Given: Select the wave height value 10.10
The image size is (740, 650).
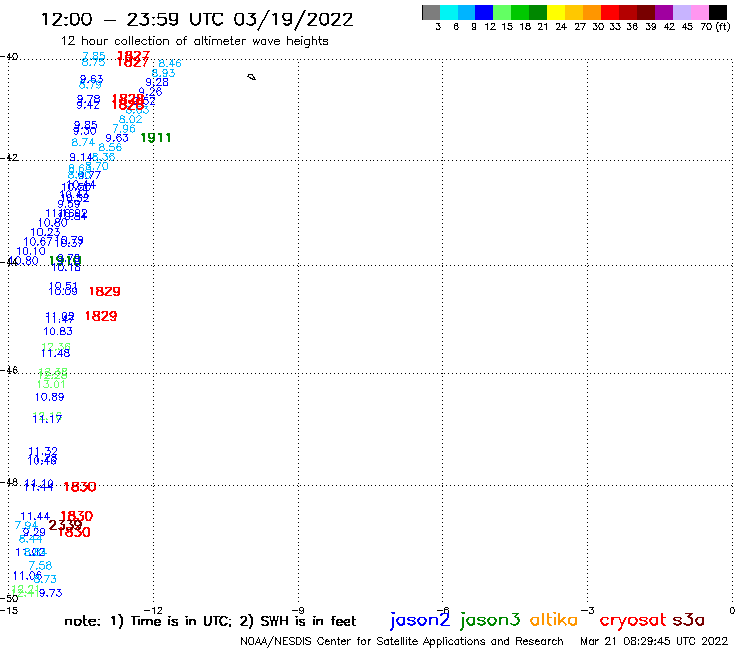Looking at the screenshot, I should (x=31, y=251).
